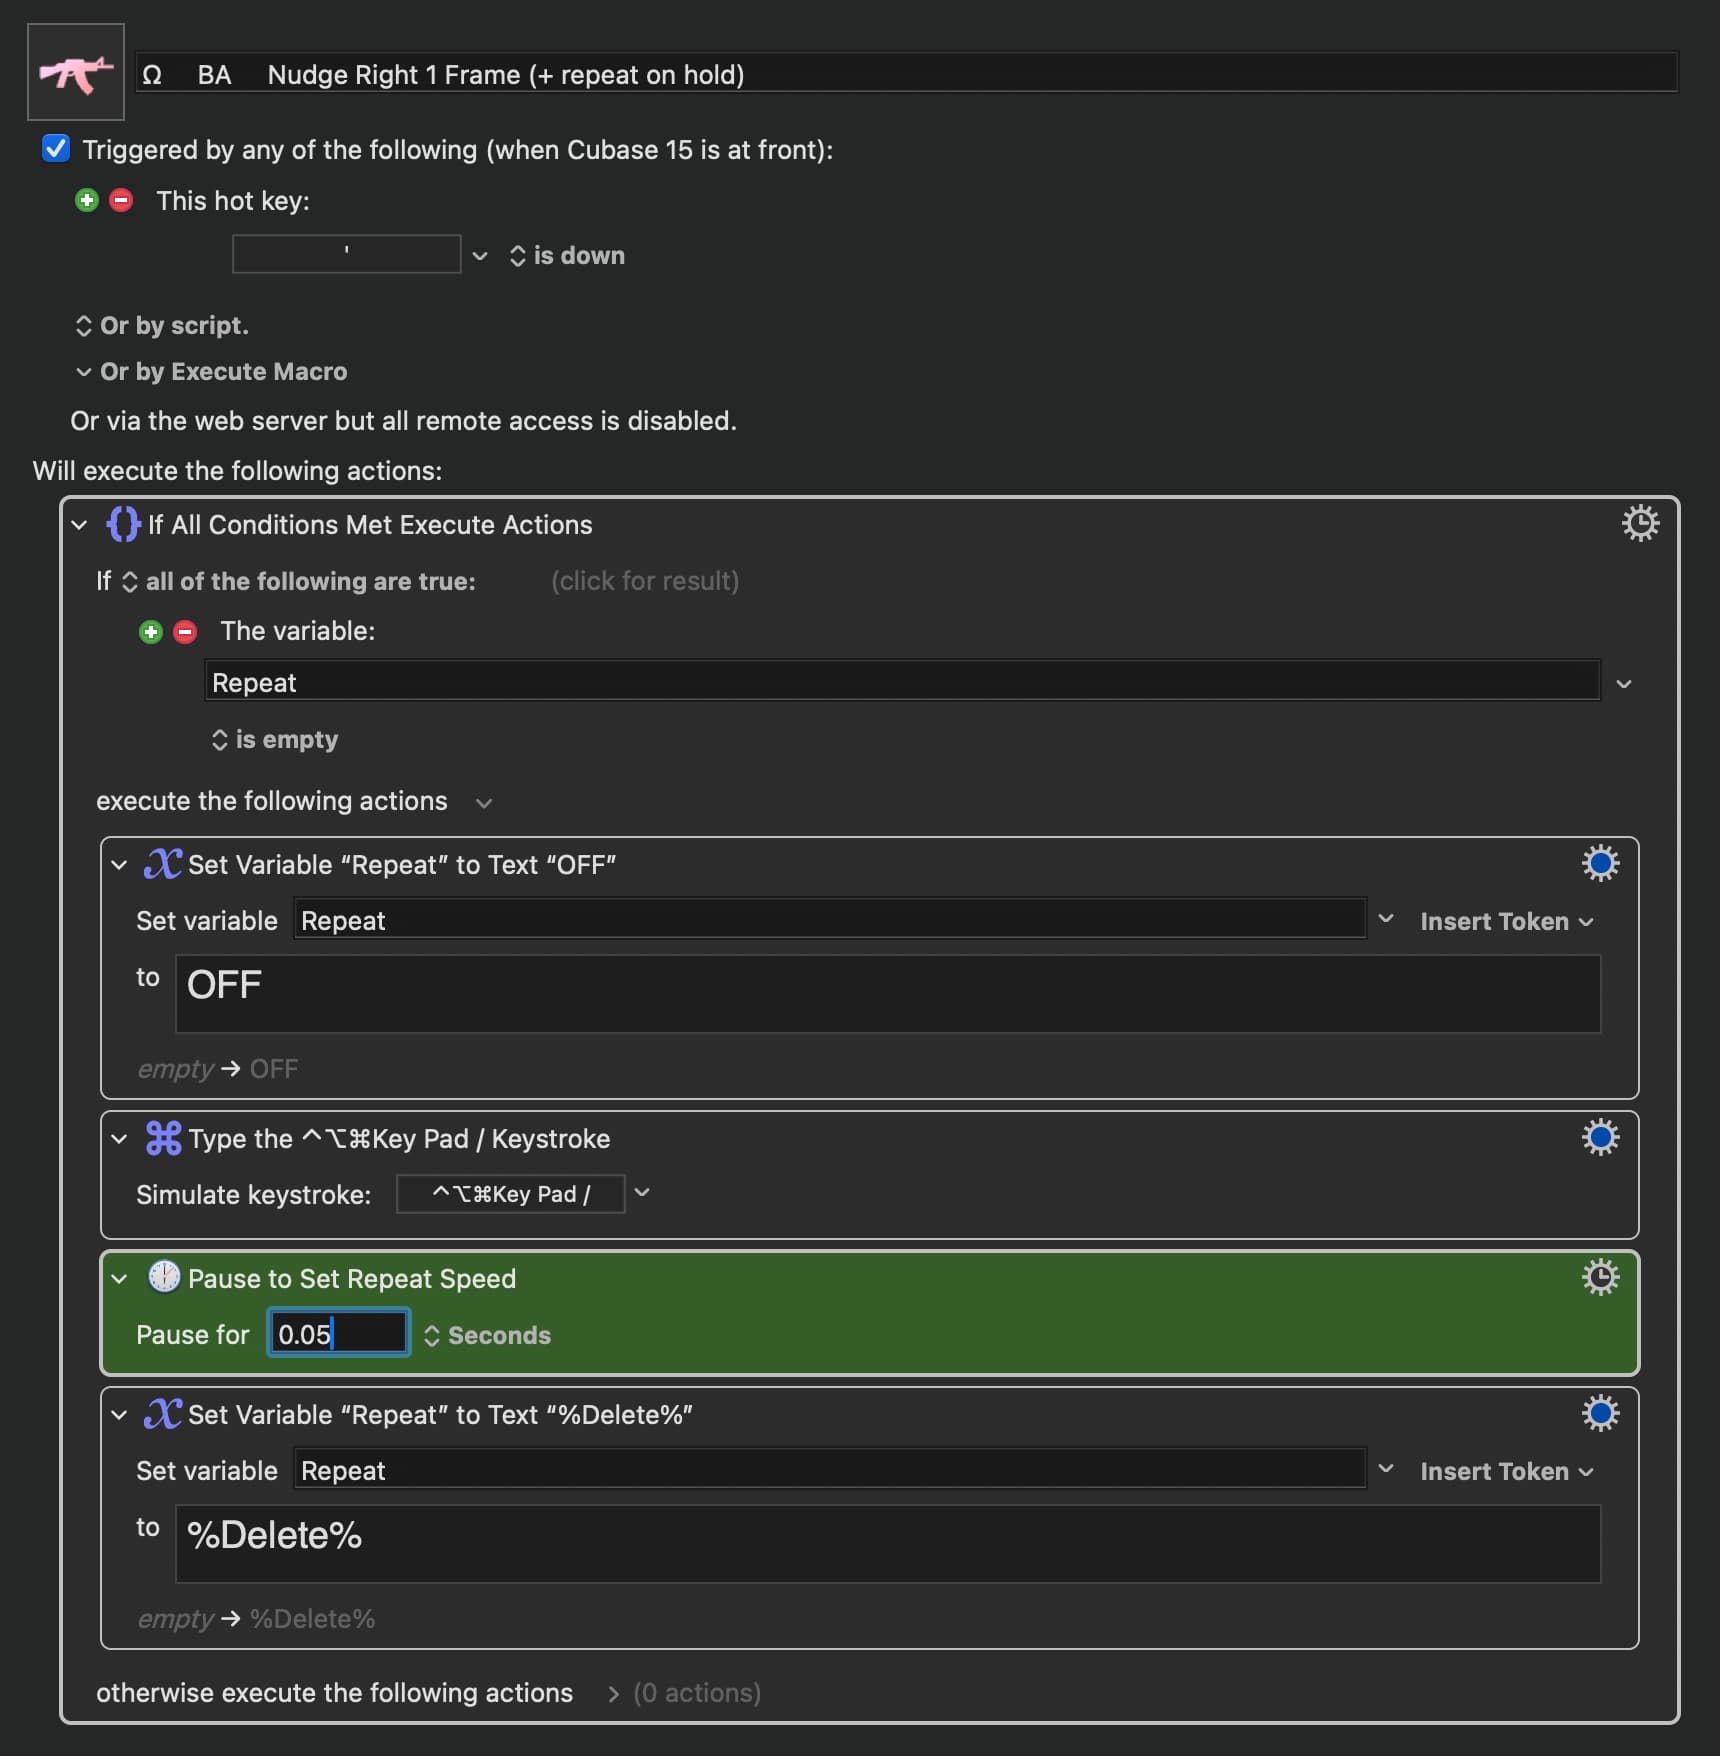Add a condition with the green plus
The height and width of the screenshot is (1756, 1720).
[x=151, y=632]
